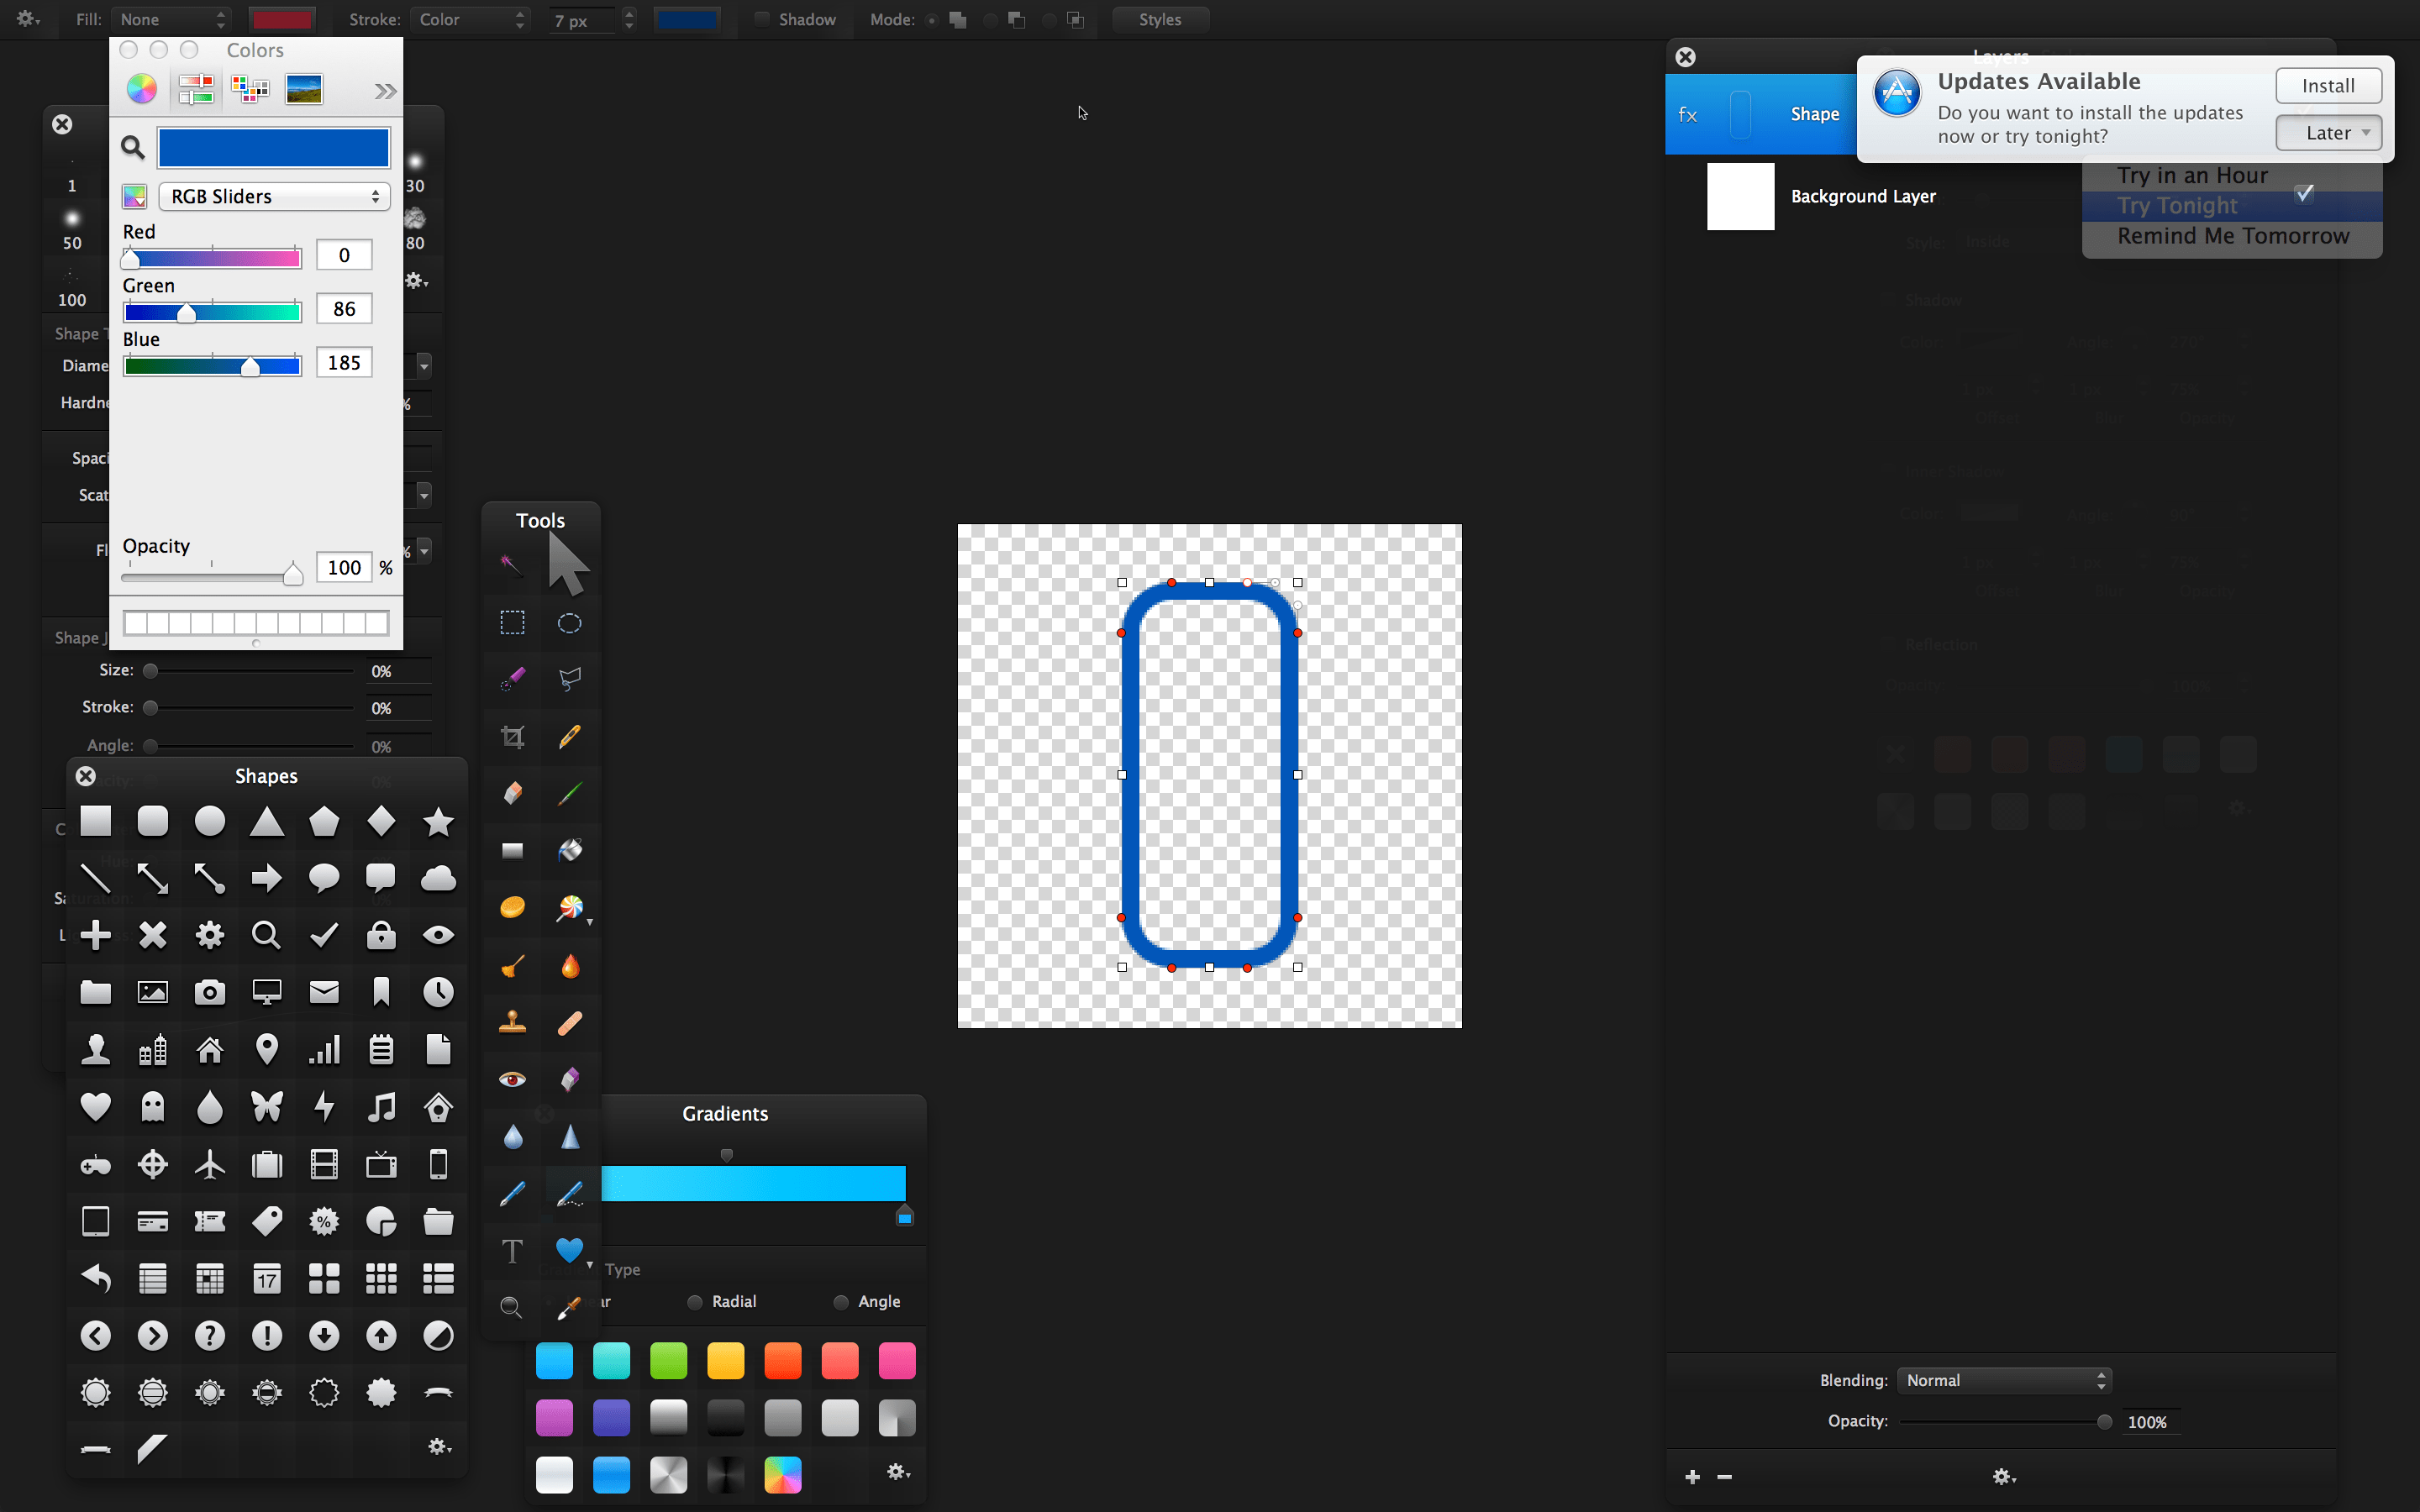Choose Try in an Hour option

(x=2192, y=175)
